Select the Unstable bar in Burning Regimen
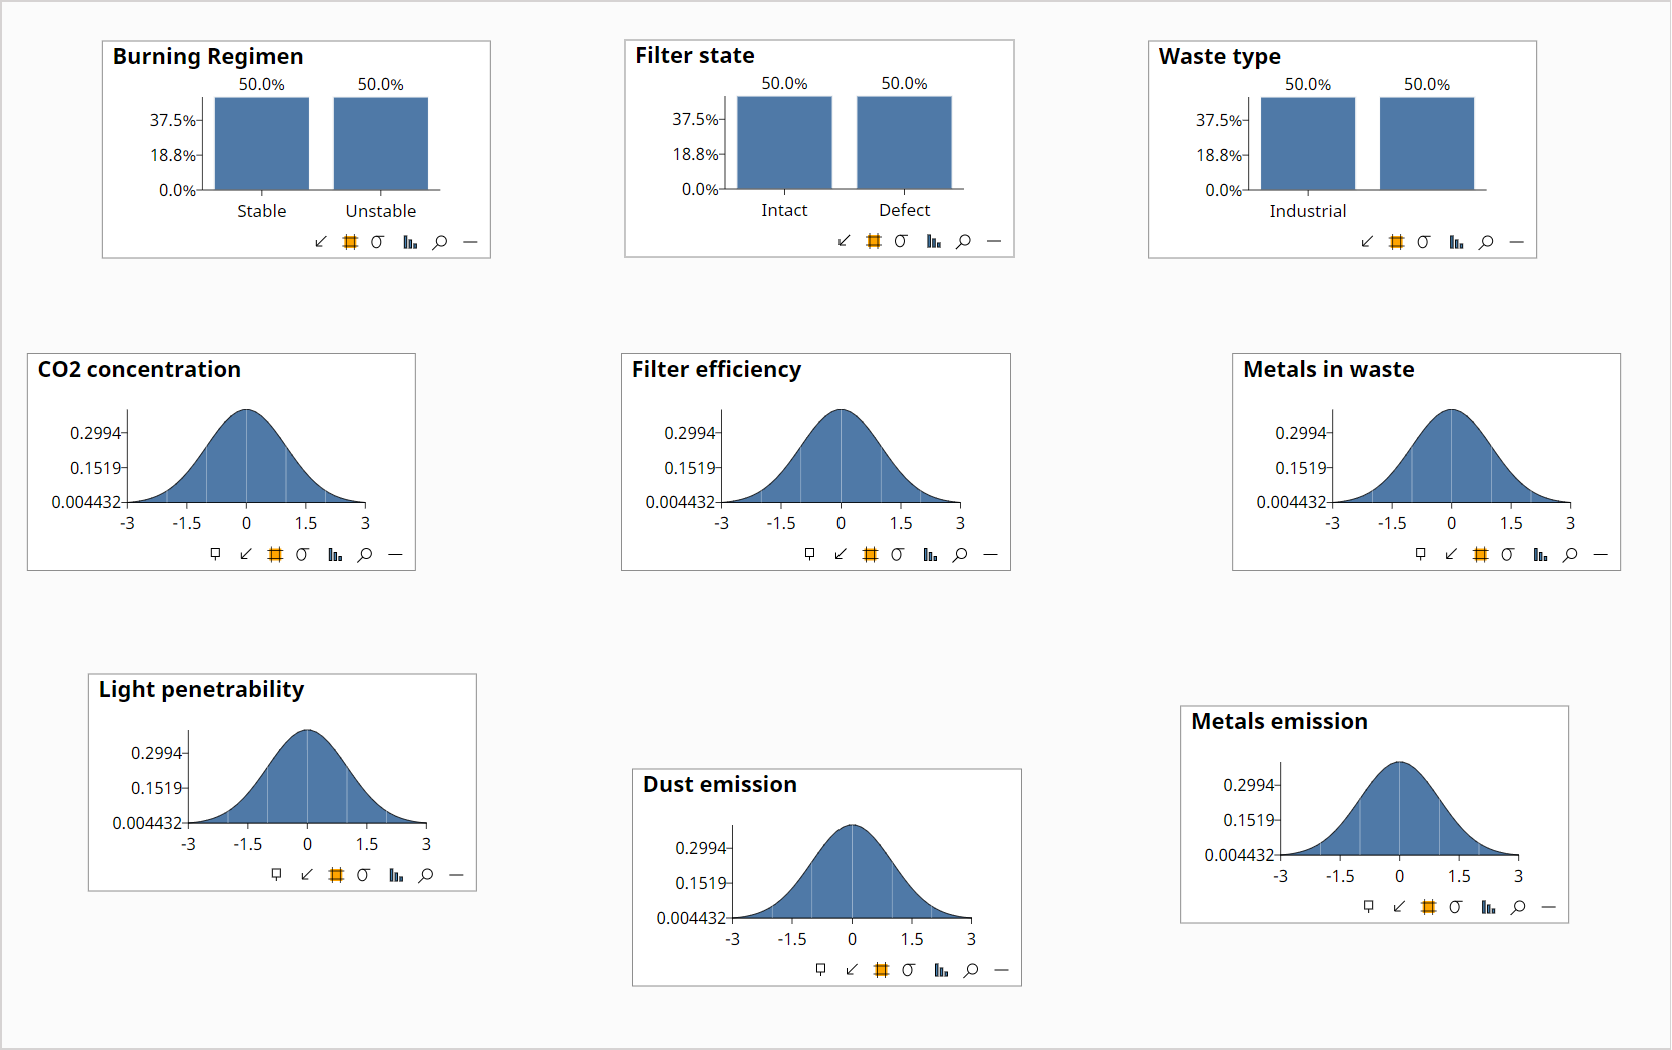Image resolution: width=1672 pixels, height=1050 pixels. pos(381,144)
